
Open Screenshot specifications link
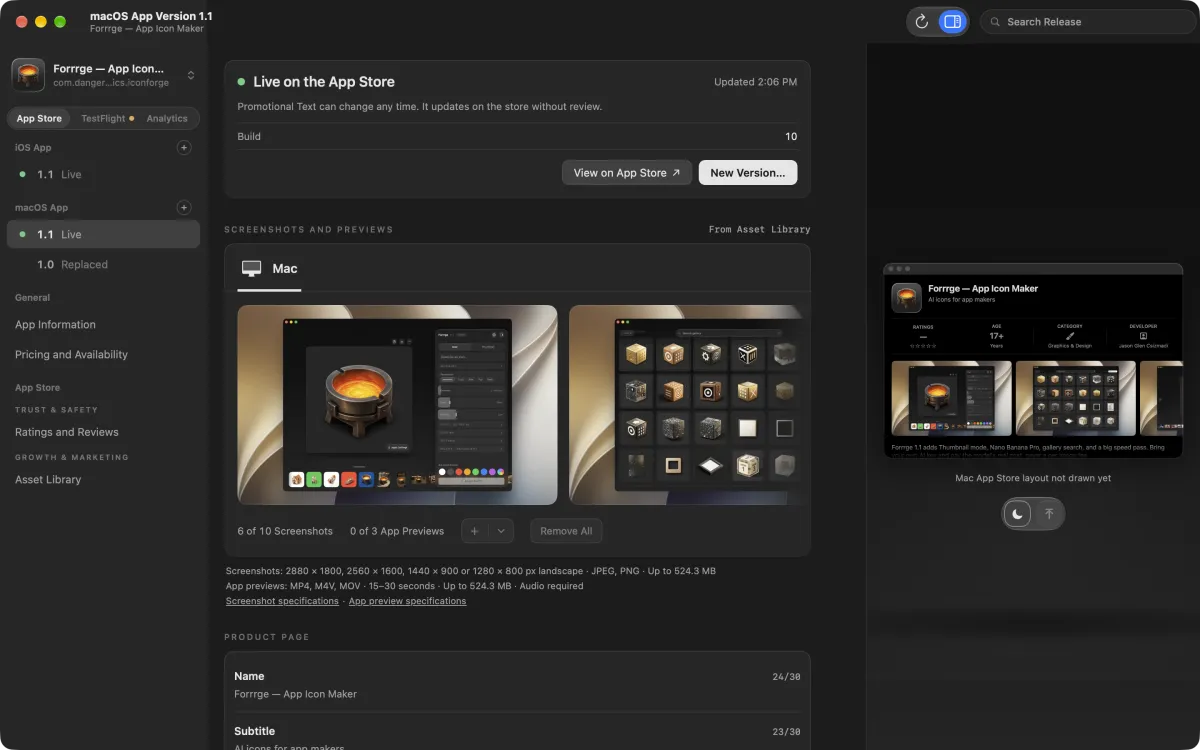[x=282, y=601]
